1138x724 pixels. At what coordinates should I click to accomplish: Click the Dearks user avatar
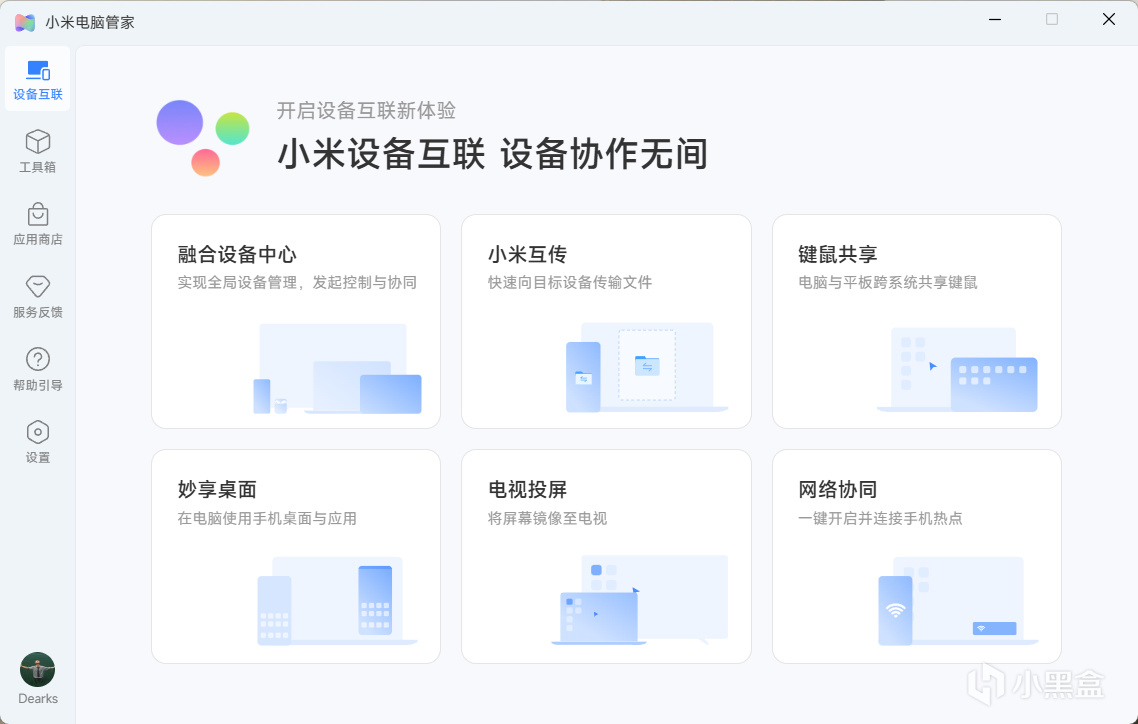click(38, 670)
